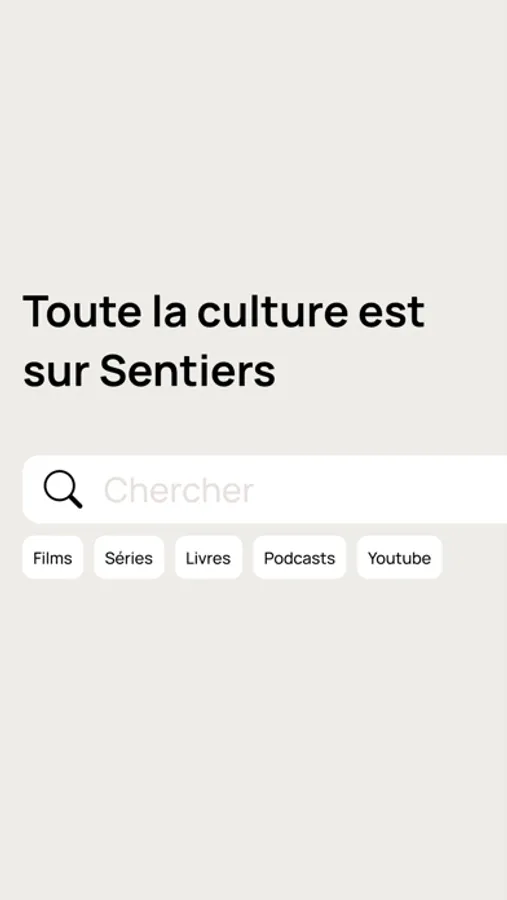This screenshot has width=507, height=900.
Task: Click the magnifying glass search icon
Action: pyautogui.click(x=63, y=490)
